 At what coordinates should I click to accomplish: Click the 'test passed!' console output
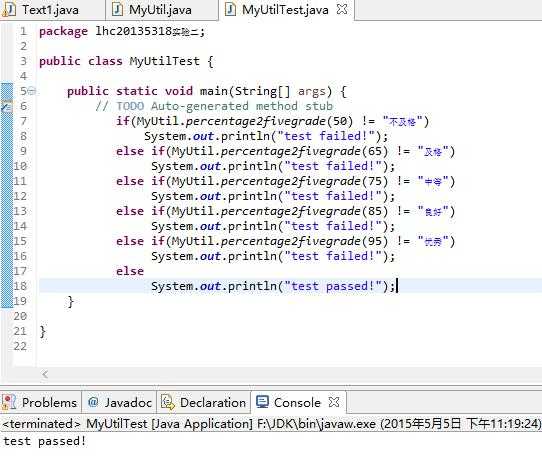pyautogui.click(x=44, y=441)
